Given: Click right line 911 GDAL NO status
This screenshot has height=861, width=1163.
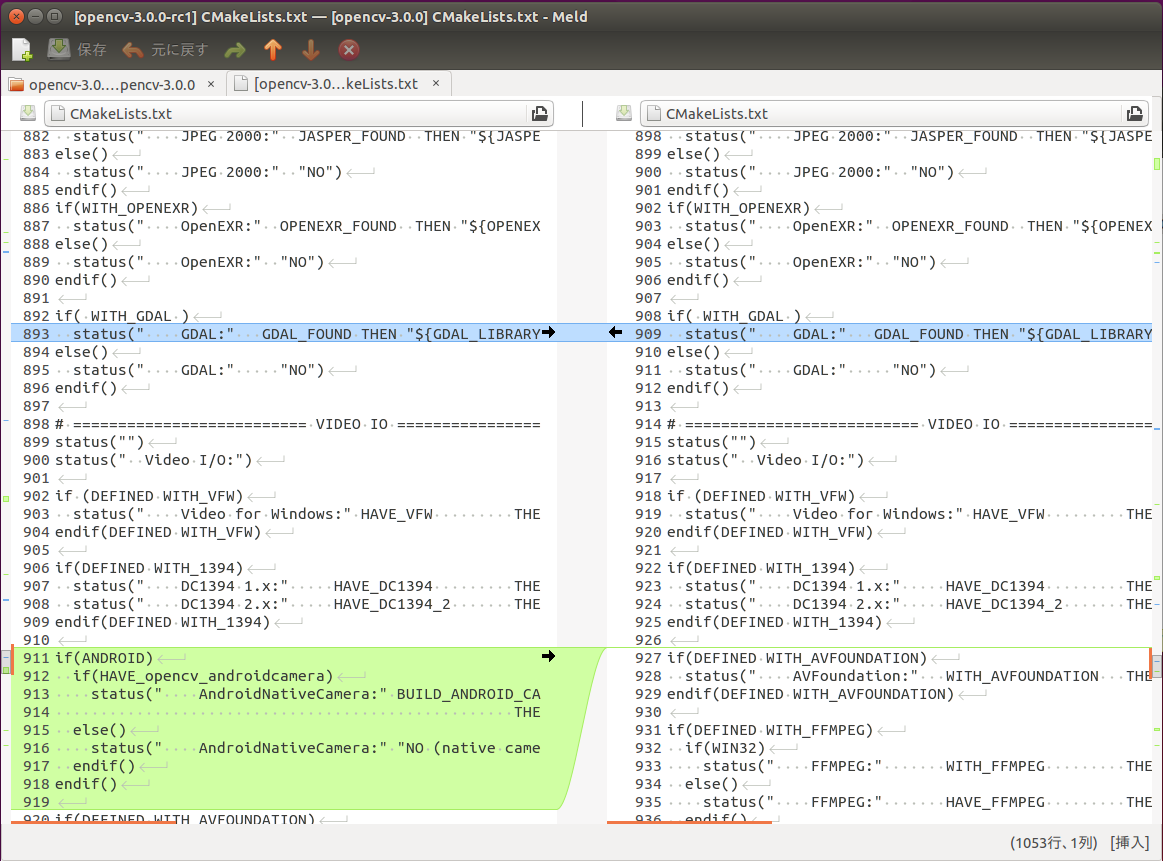Looking at the screenshot, I should 811,370.
